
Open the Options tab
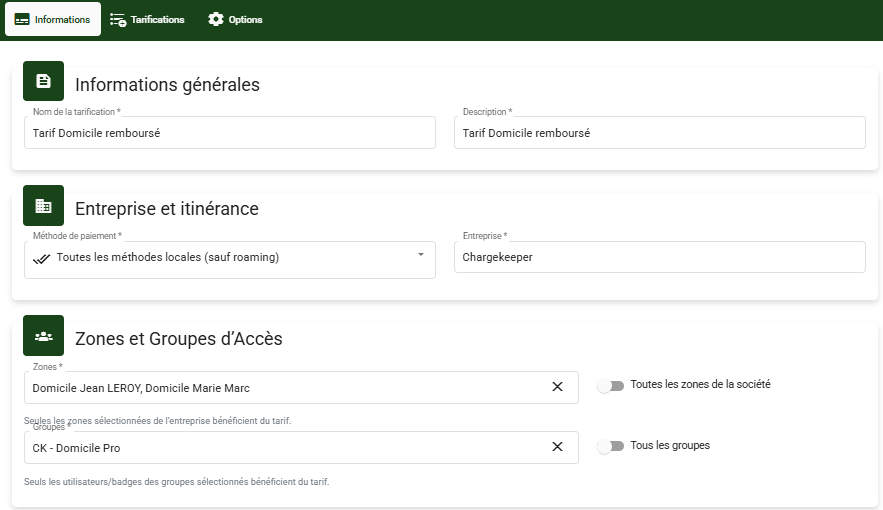click(x=236, y=19)
